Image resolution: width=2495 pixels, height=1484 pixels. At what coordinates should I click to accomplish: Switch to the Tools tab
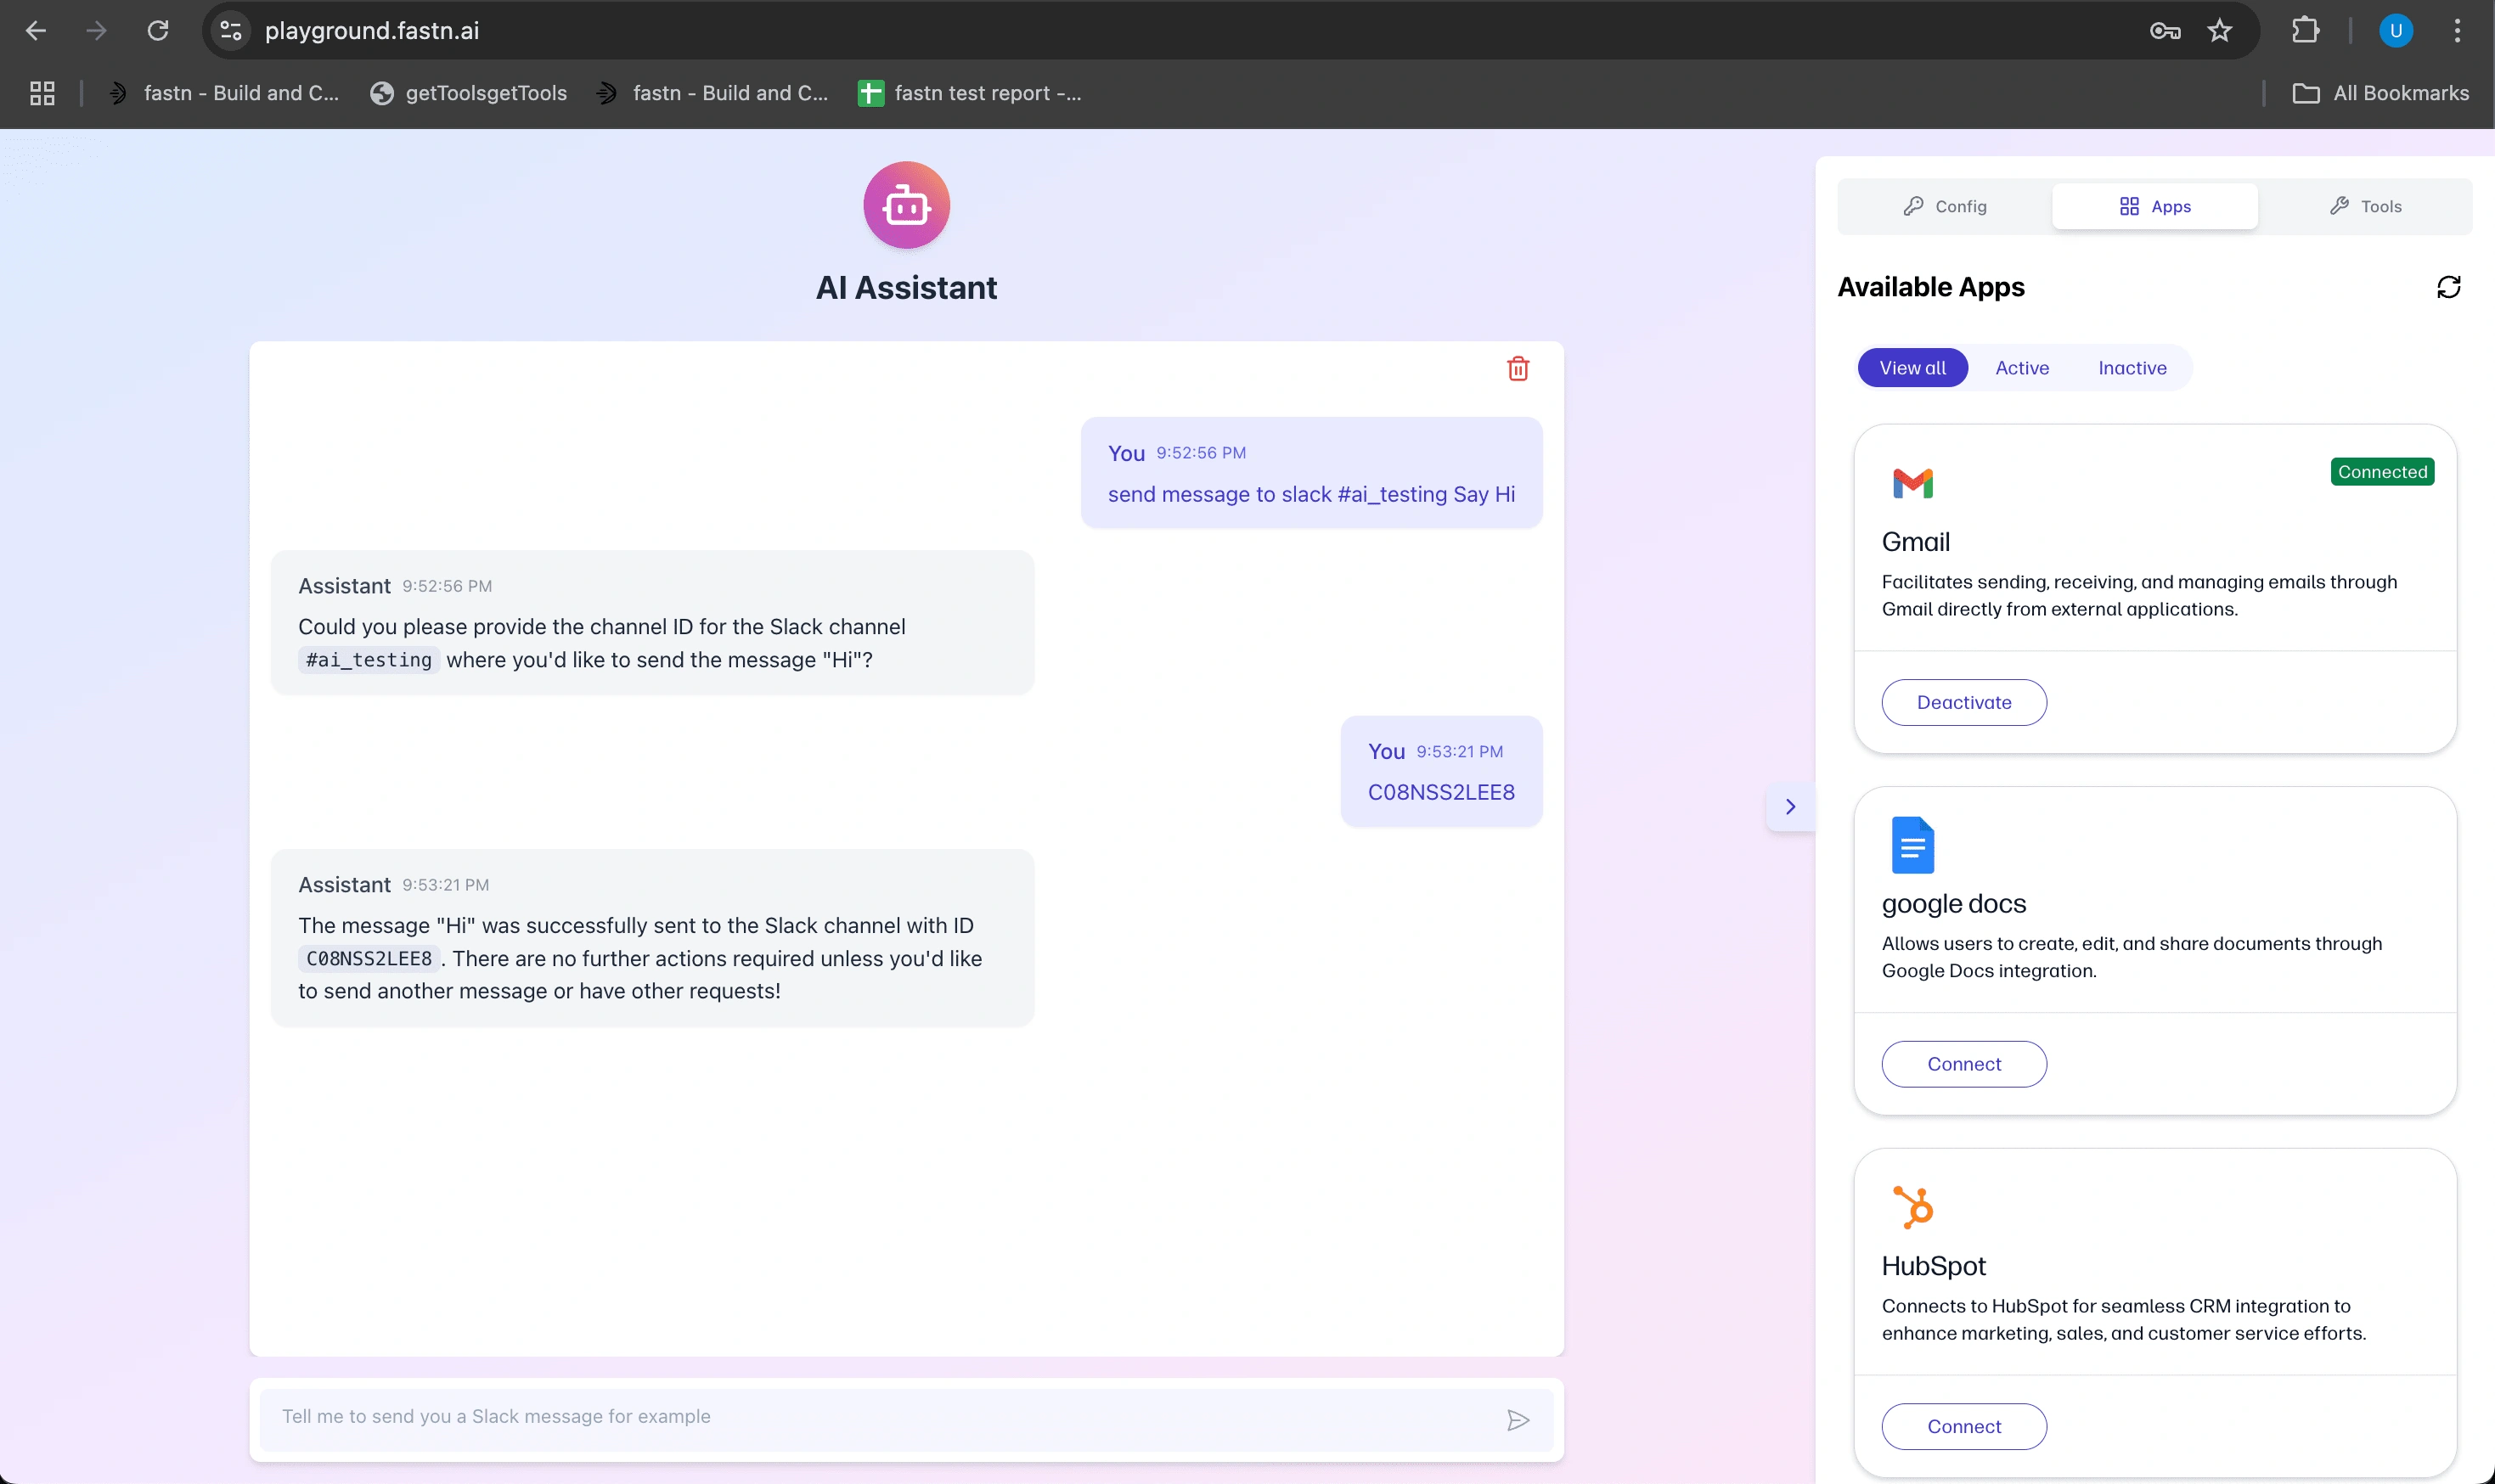pos(2365,206)
